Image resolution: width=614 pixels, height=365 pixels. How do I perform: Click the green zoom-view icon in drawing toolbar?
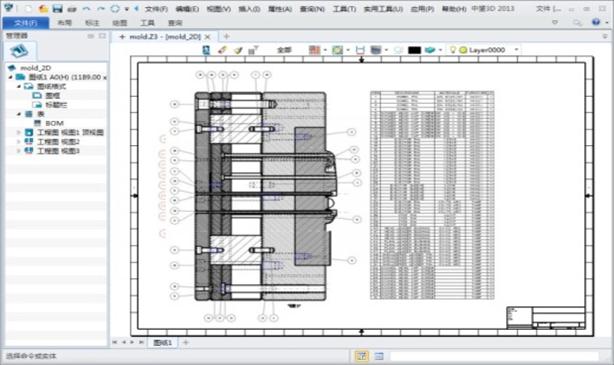(337, 50)
